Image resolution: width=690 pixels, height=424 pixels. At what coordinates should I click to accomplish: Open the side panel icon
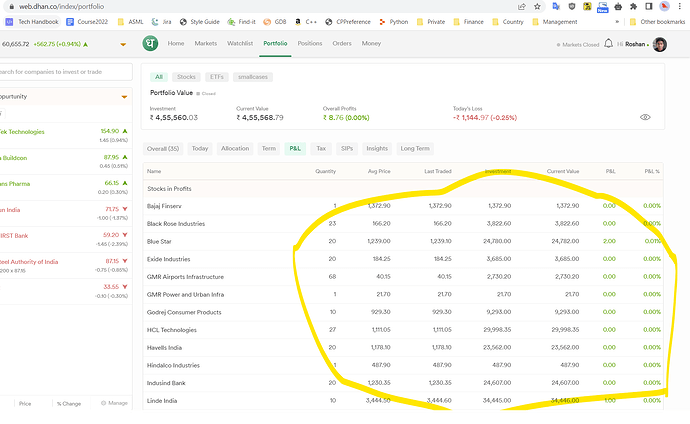(x=649, y=7)
